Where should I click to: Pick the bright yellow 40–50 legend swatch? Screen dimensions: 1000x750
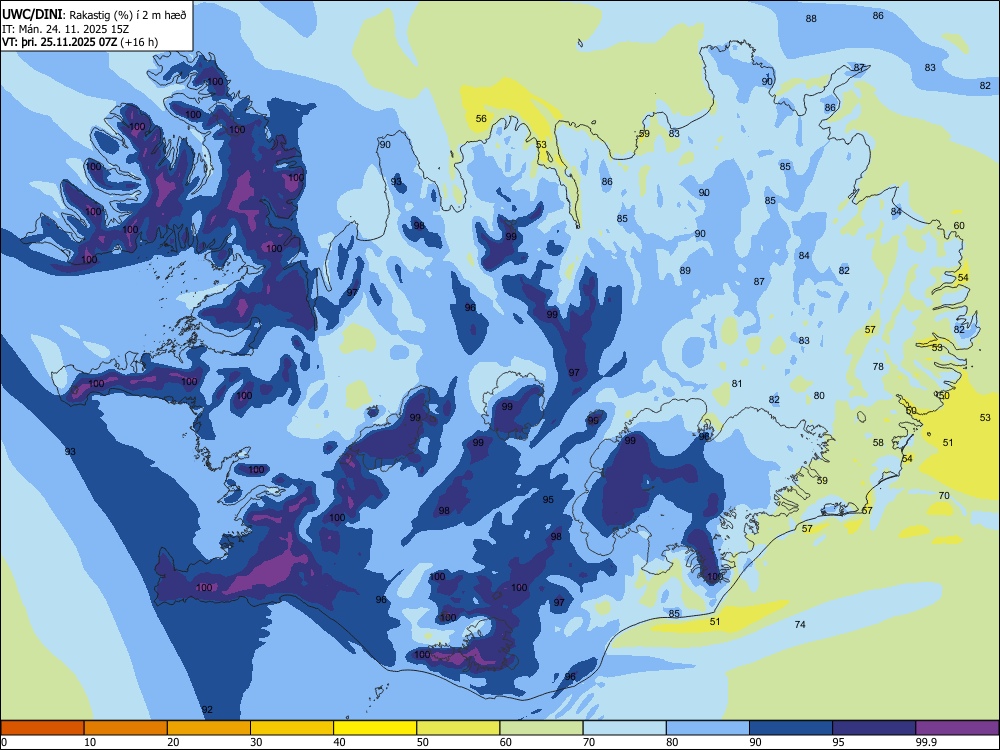pyautogui.click(x=375, y=728)
